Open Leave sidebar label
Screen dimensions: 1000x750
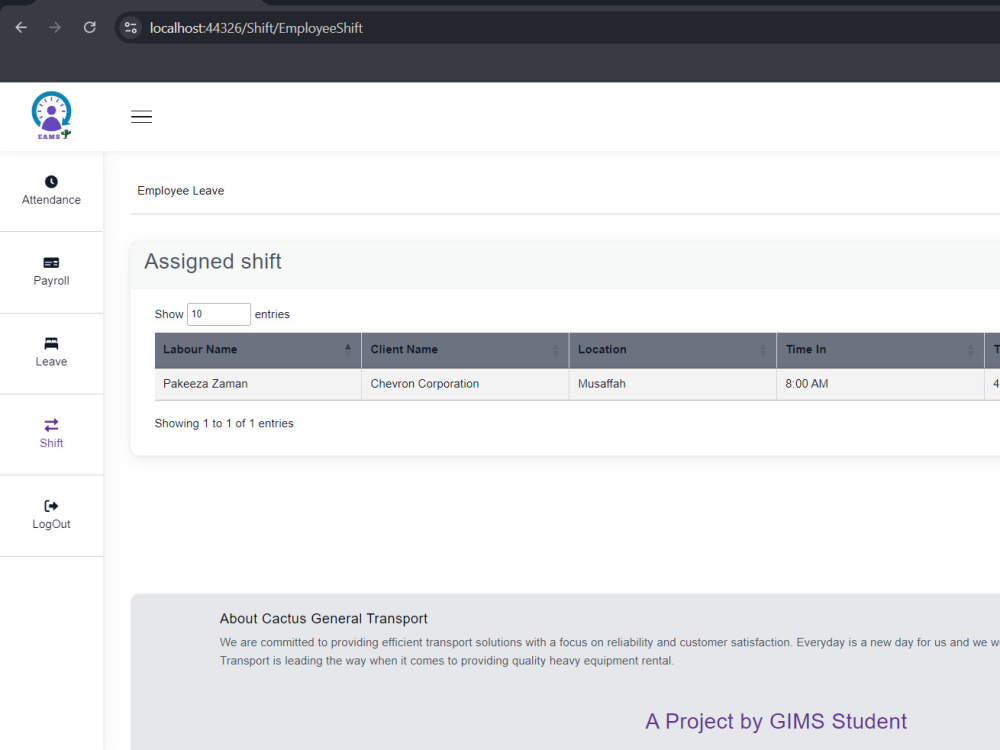coord(51,362)
